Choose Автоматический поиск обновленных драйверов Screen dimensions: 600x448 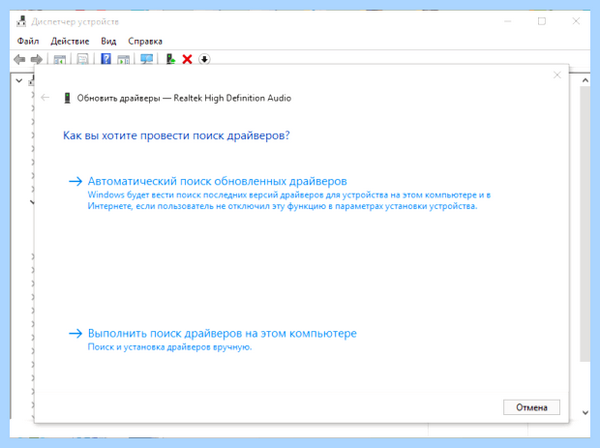coord(217,181)
